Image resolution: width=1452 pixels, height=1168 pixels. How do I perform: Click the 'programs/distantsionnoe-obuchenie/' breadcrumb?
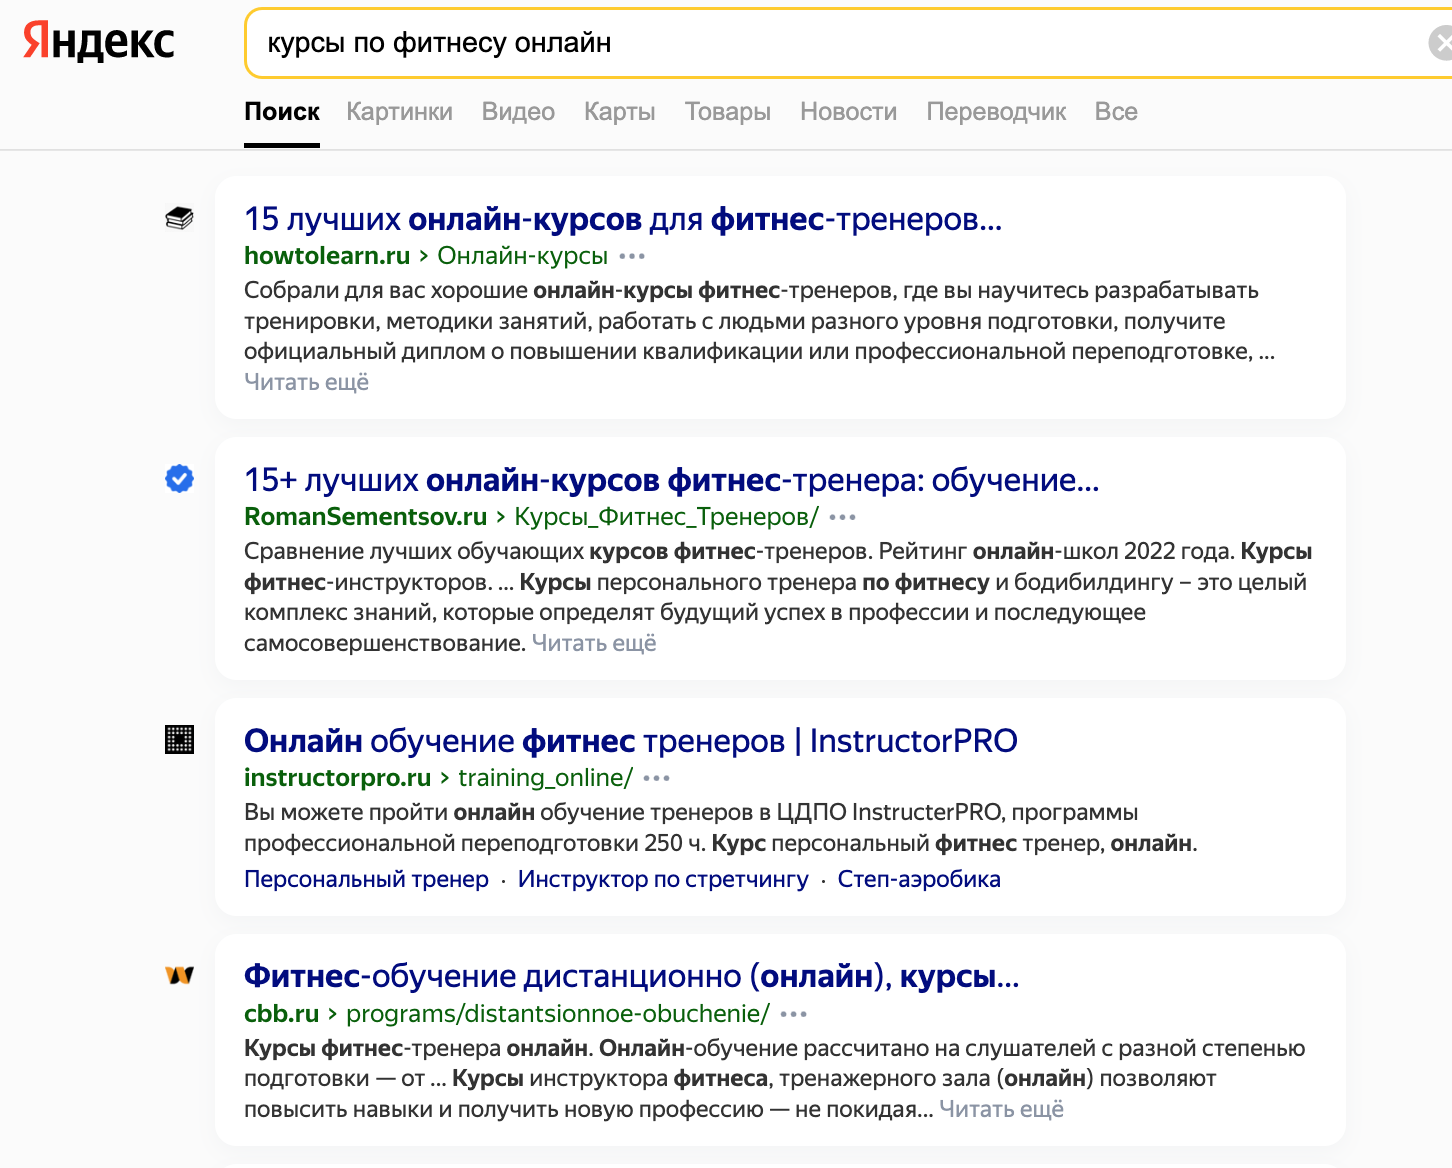557,1014
